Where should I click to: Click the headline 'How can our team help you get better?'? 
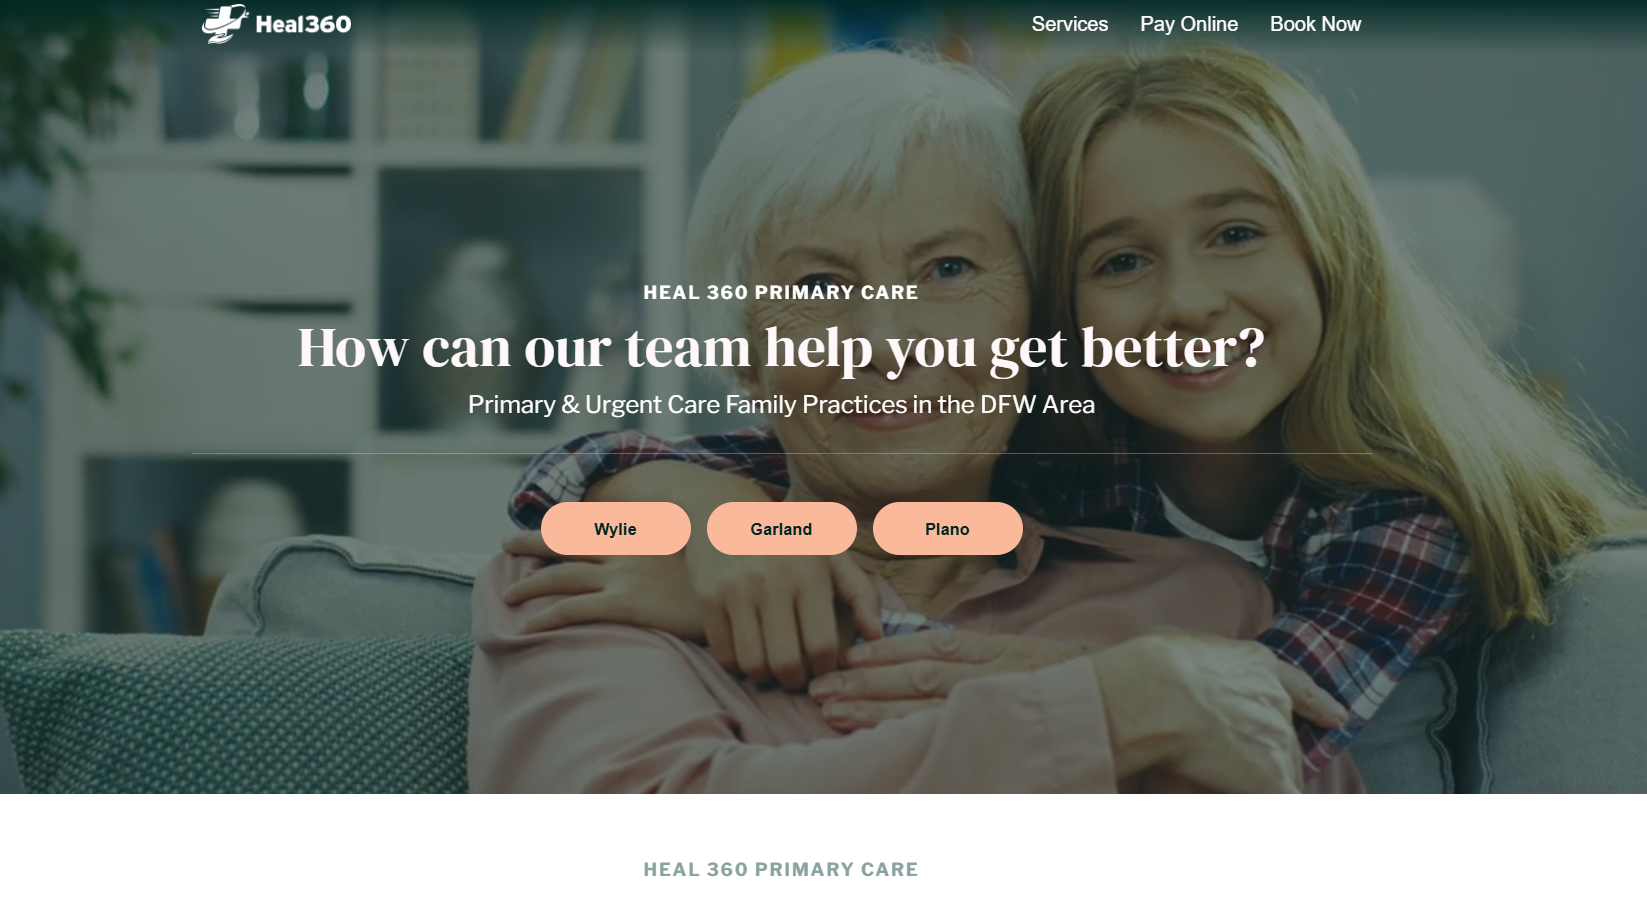coord(781,348)
